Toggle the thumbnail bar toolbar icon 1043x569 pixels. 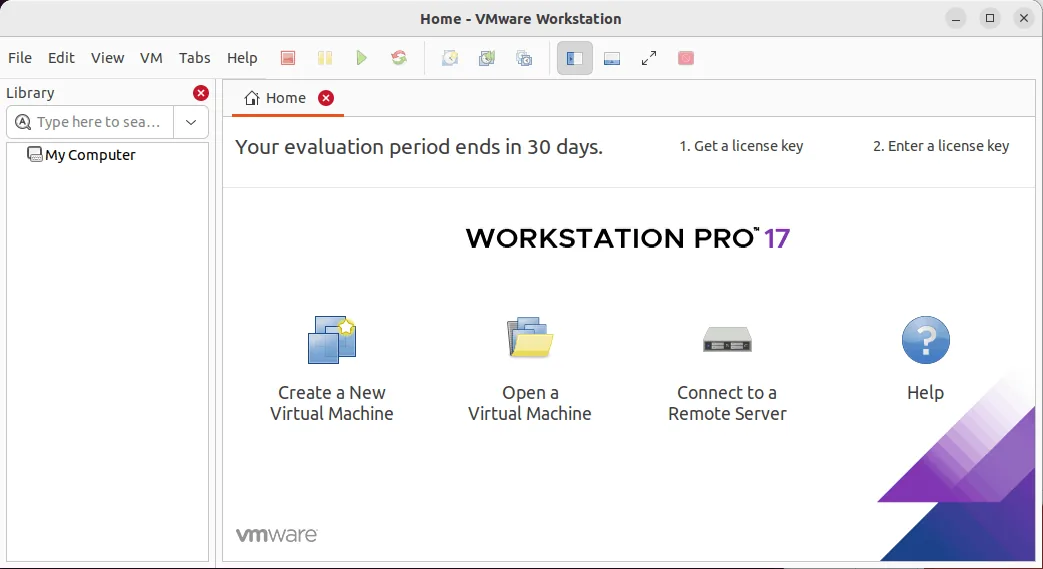pyautogui.click(x=612, y=59)
